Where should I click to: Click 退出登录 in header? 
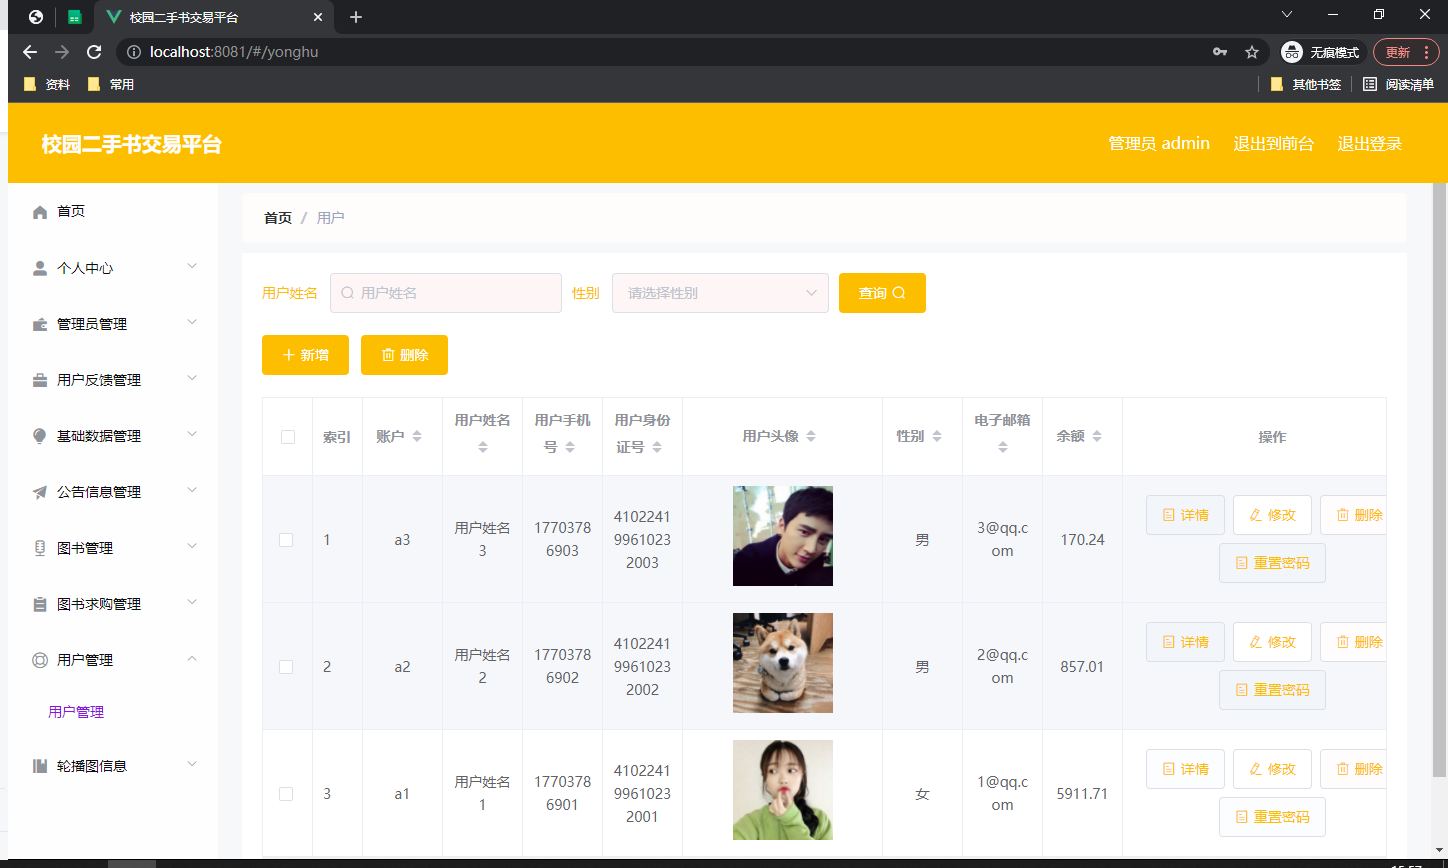click(1370, 143)
